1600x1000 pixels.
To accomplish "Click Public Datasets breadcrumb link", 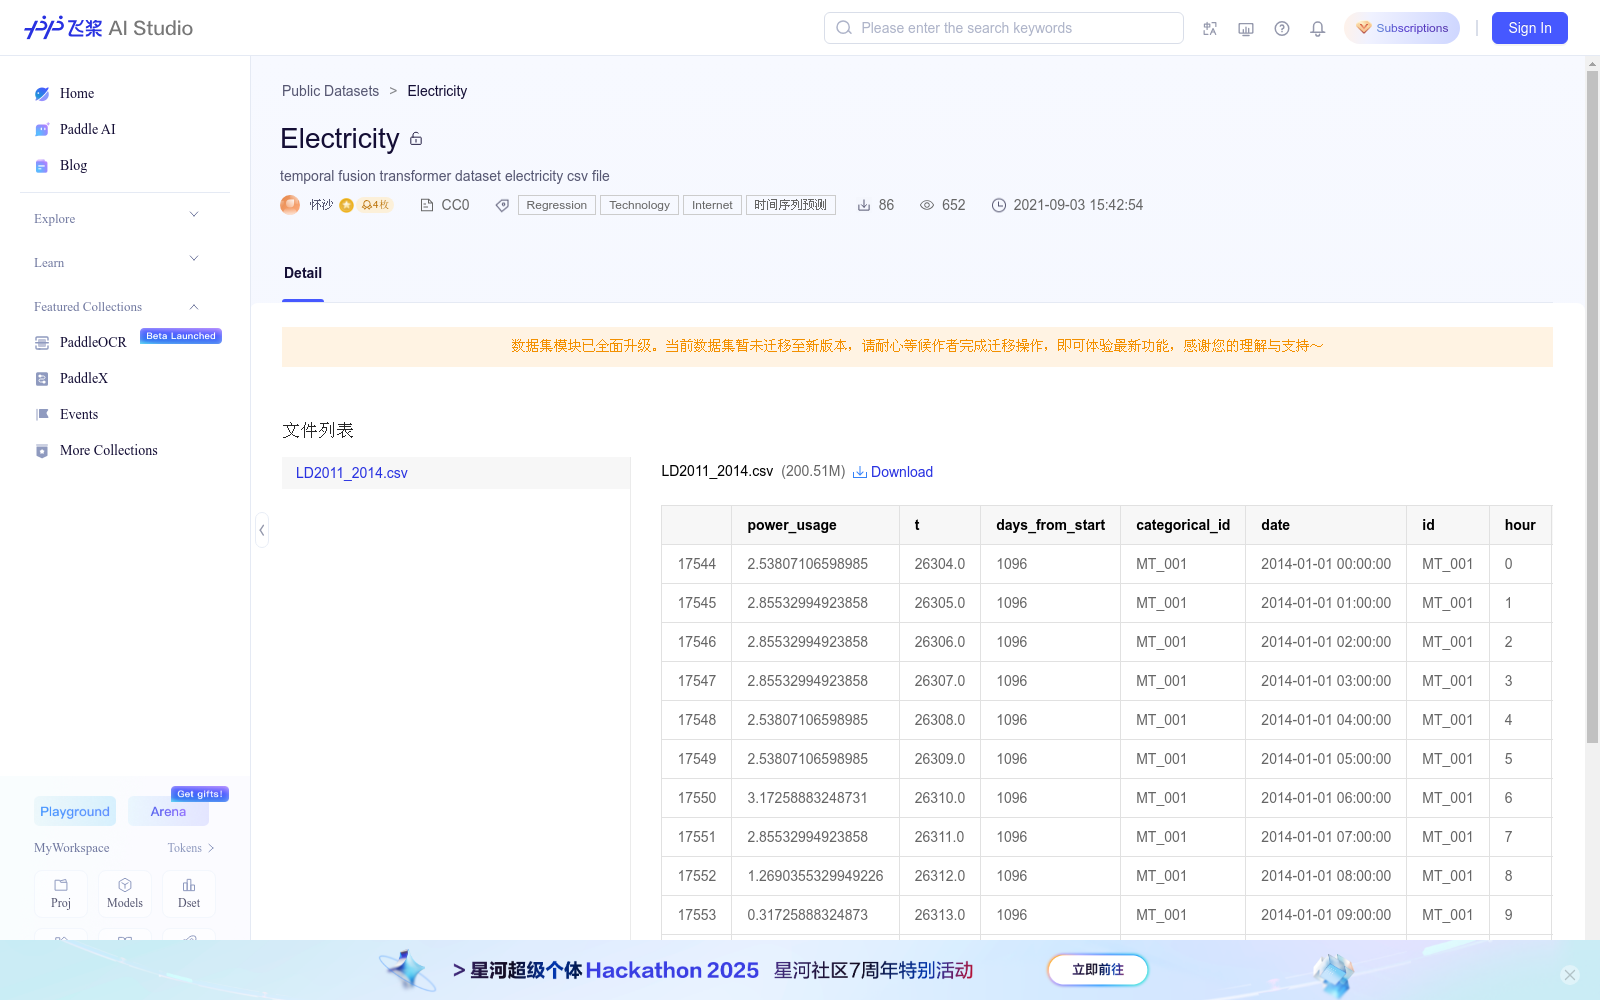I will coord(330,91).
